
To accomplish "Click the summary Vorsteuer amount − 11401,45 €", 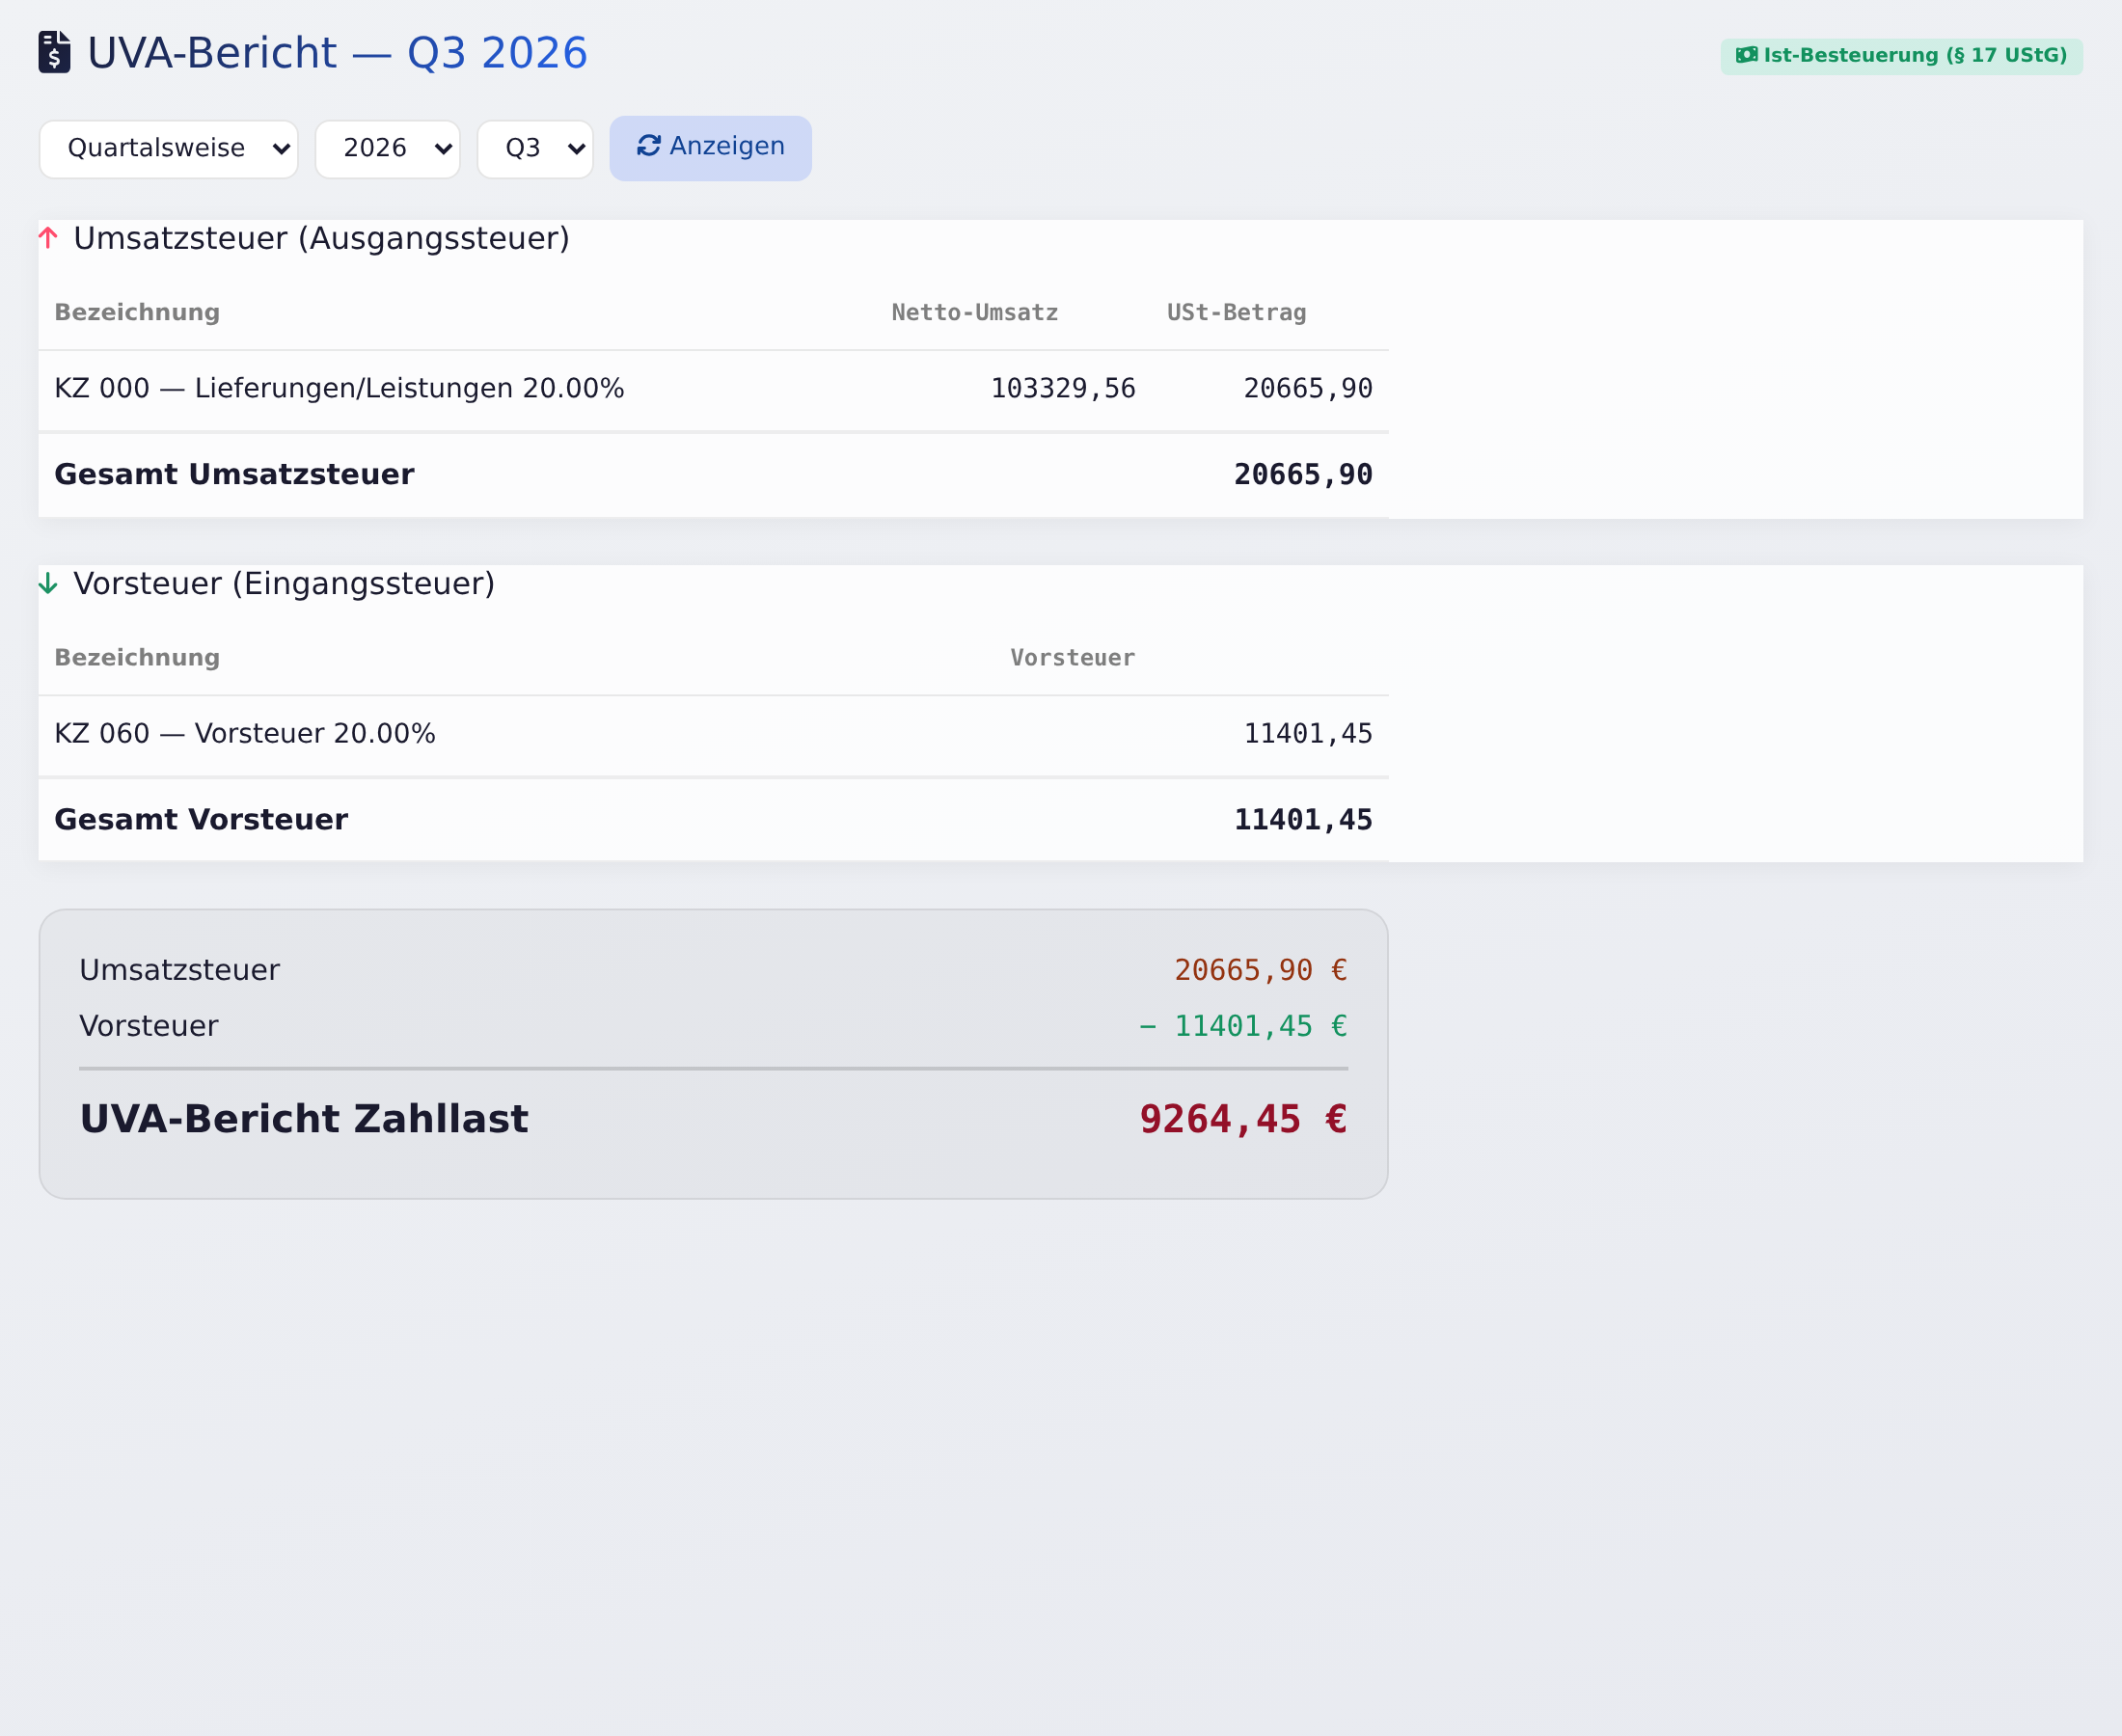I will pyautogui.click(x=1243, y=1026).
